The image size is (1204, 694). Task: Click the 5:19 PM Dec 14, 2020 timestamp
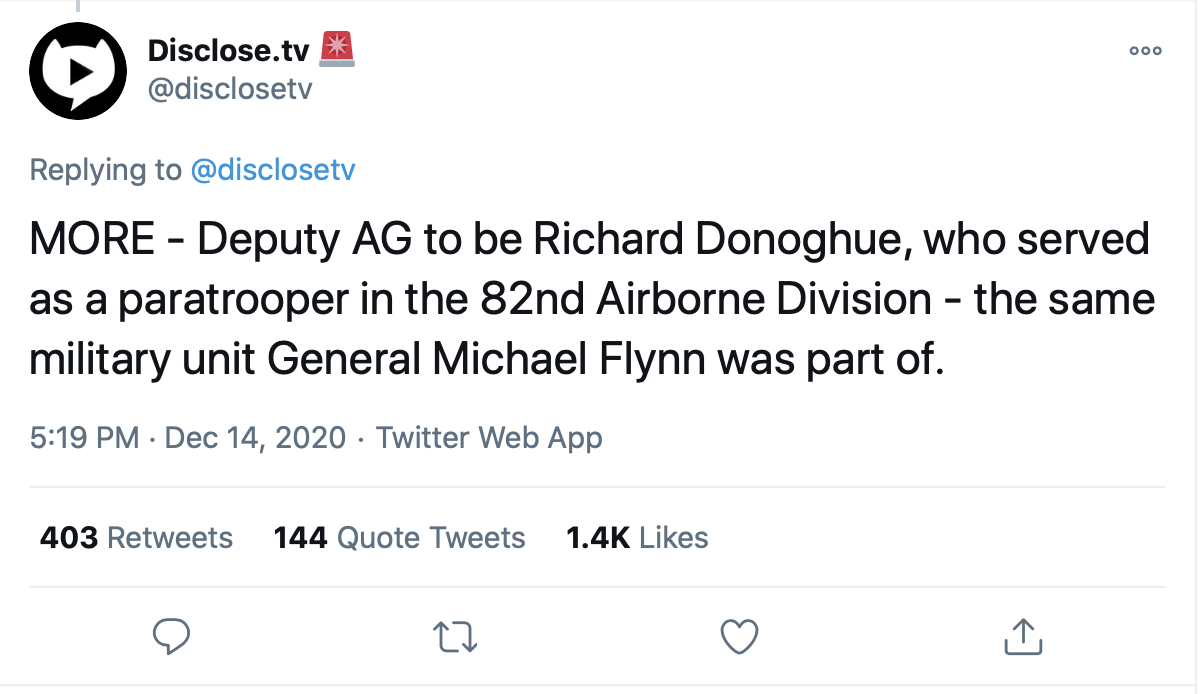[188, 437]
